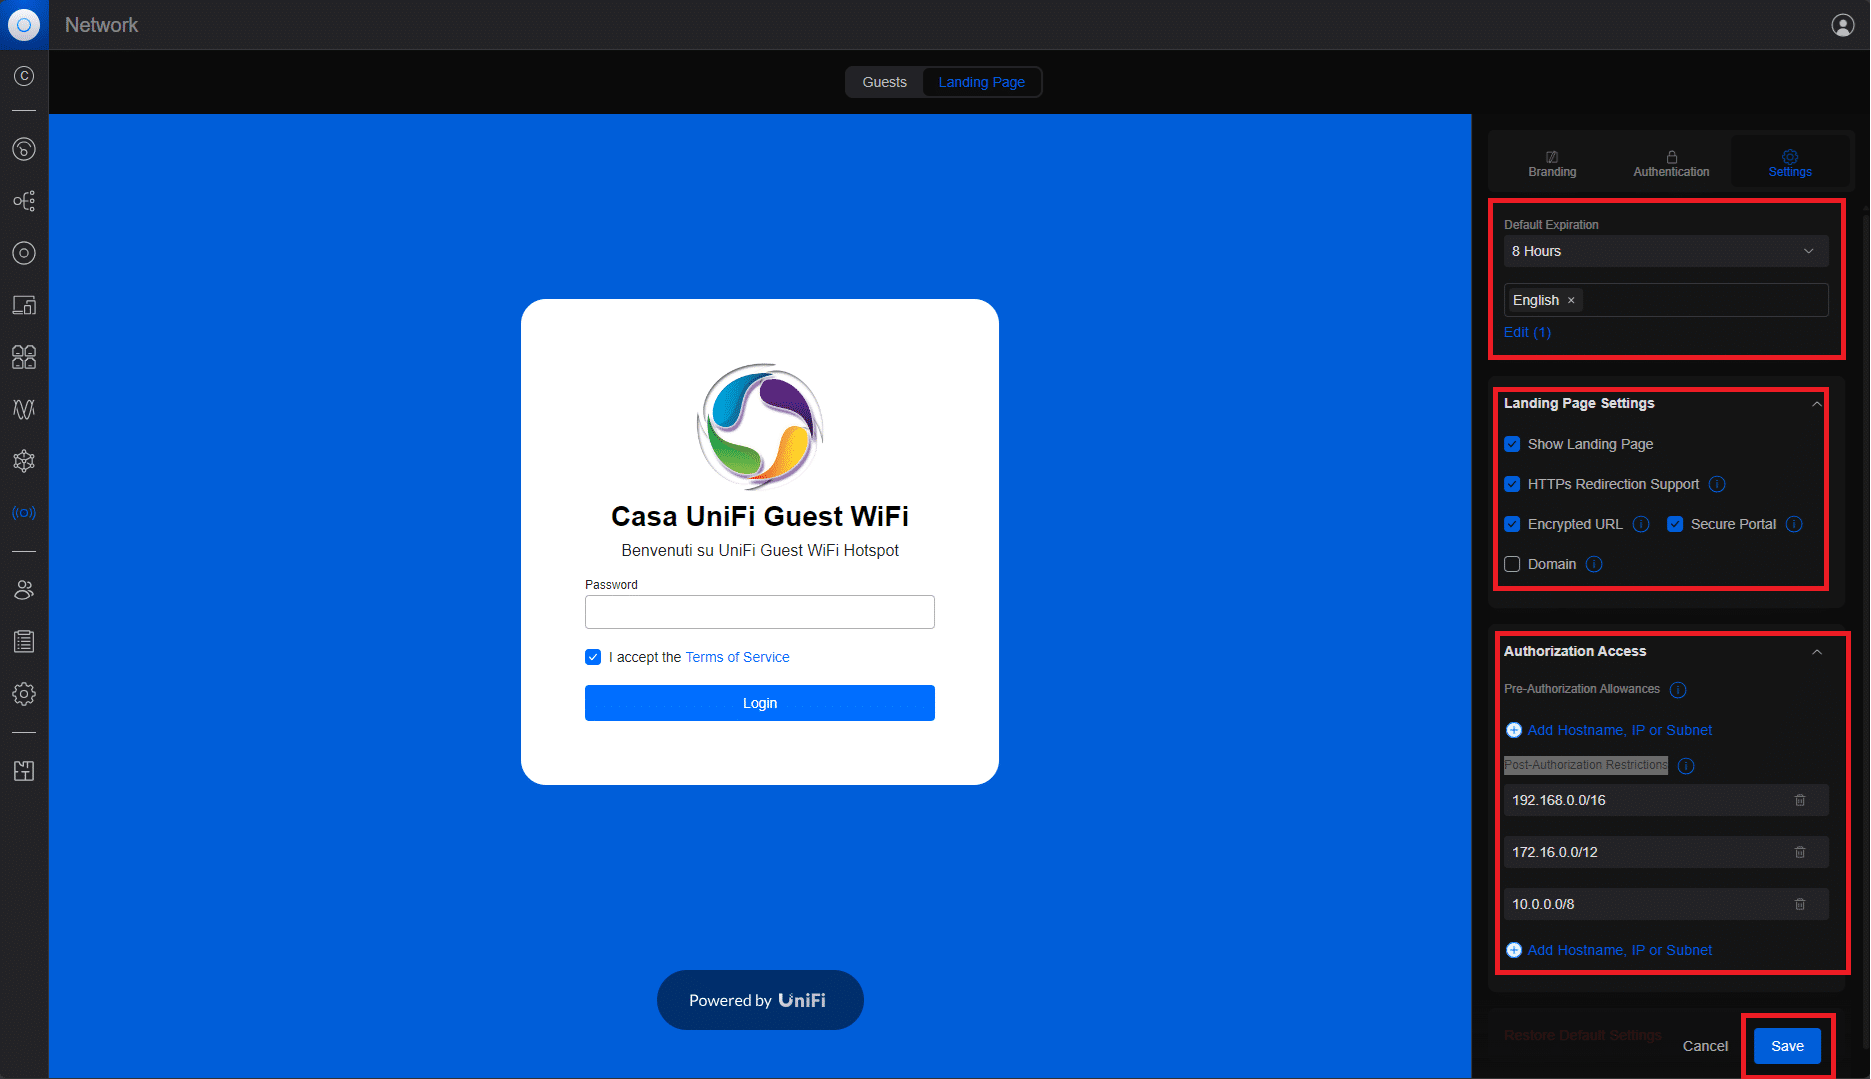Click the Edit (1) languages link
This screenshot has width=1871, height=1079.
1527,332
